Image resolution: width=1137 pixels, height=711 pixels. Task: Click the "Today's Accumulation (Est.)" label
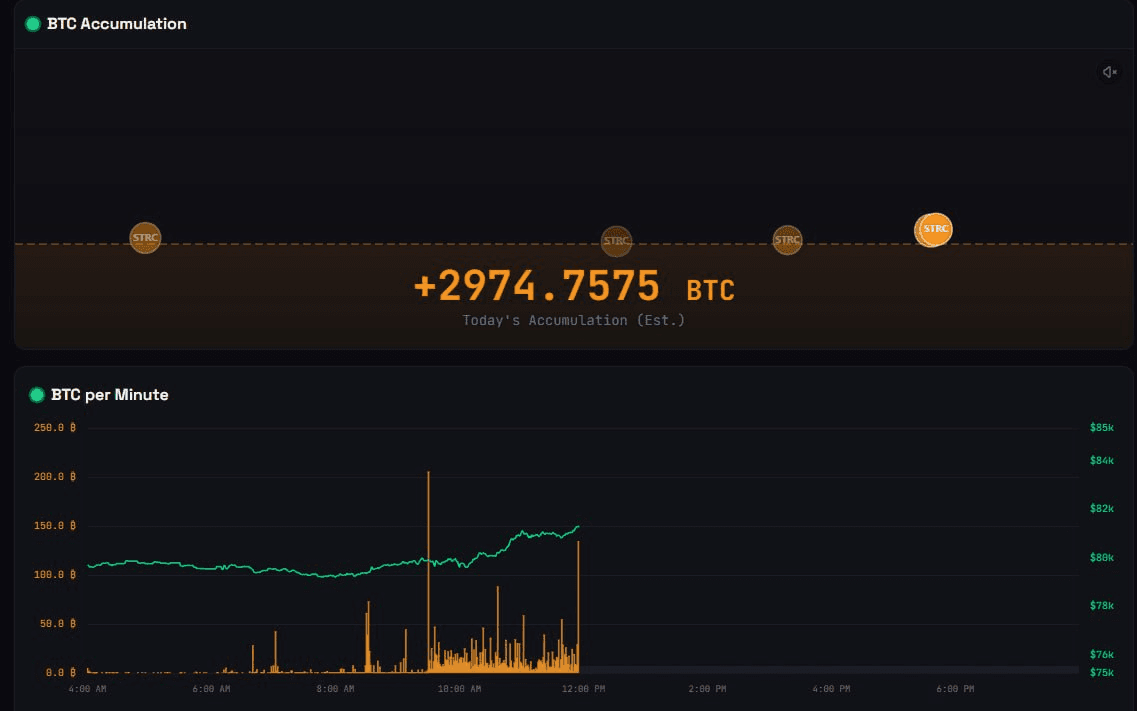[x=574, y=320]
